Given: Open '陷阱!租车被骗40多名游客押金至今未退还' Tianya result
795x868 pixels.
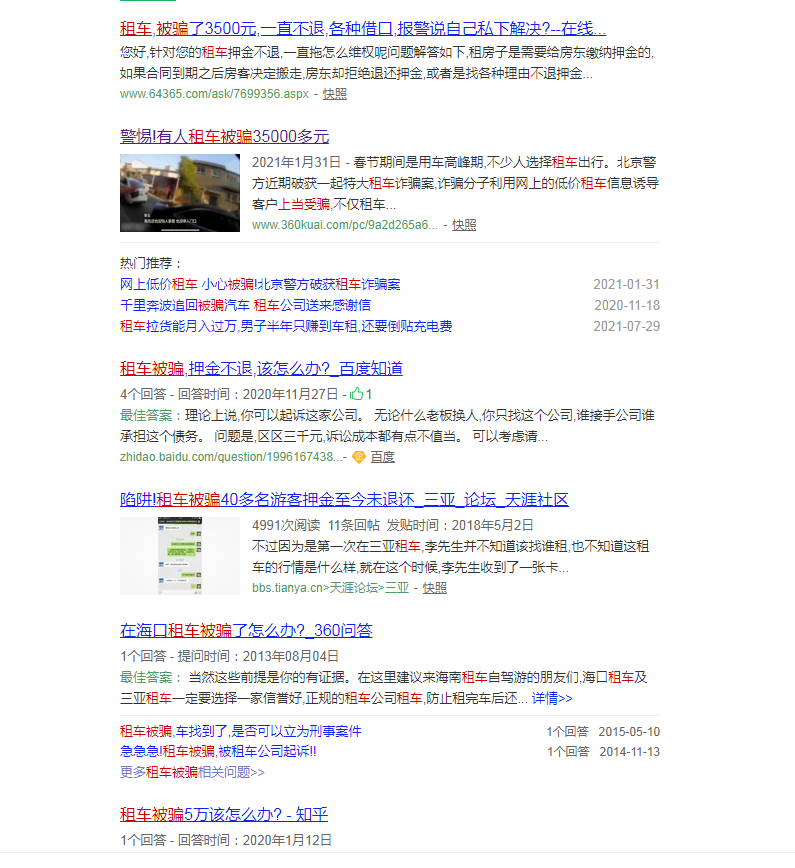Looking at the screenshot, I should (344, 500).
